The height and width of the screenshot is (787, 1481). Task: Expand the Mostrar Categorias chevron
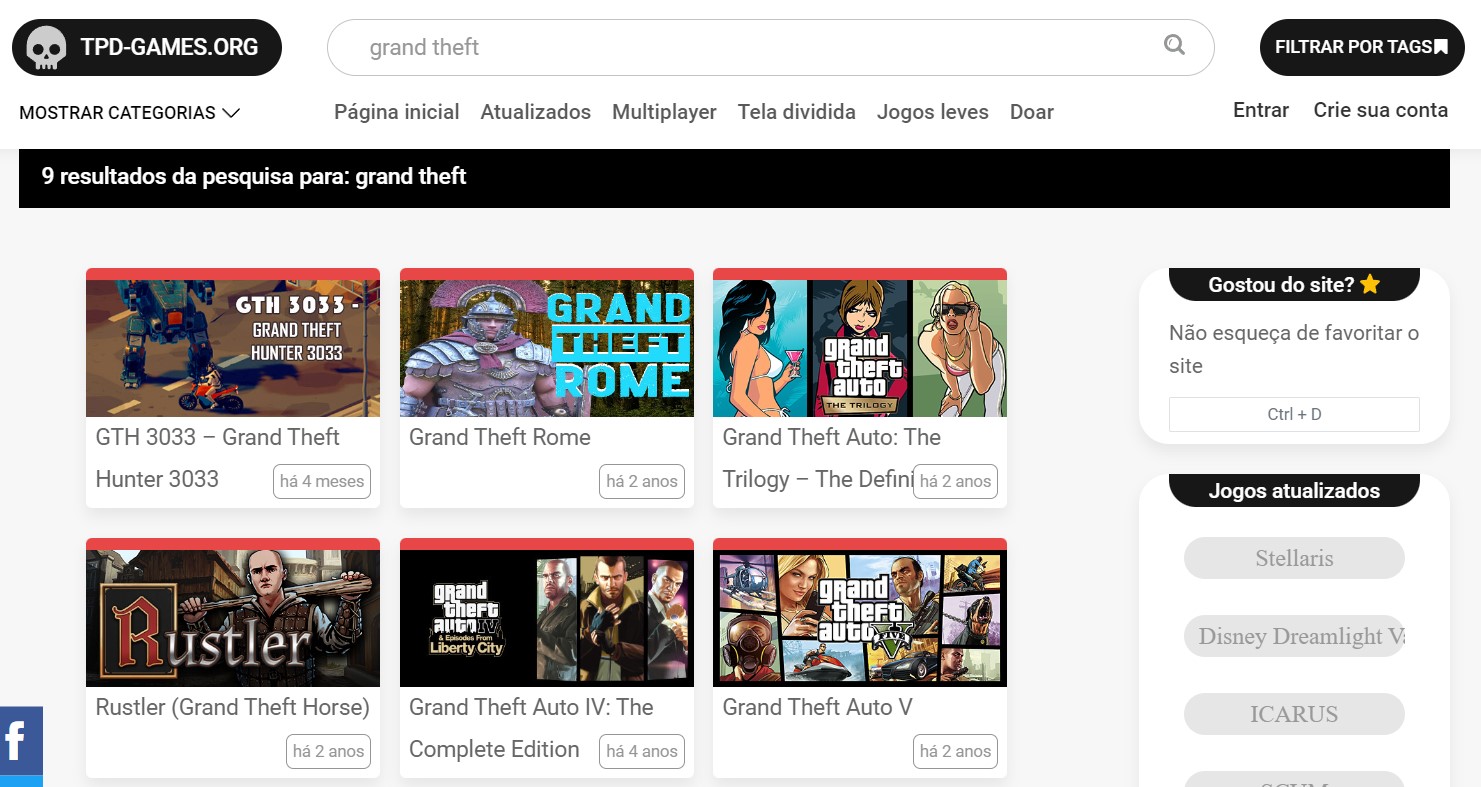[x=231, y=113]
